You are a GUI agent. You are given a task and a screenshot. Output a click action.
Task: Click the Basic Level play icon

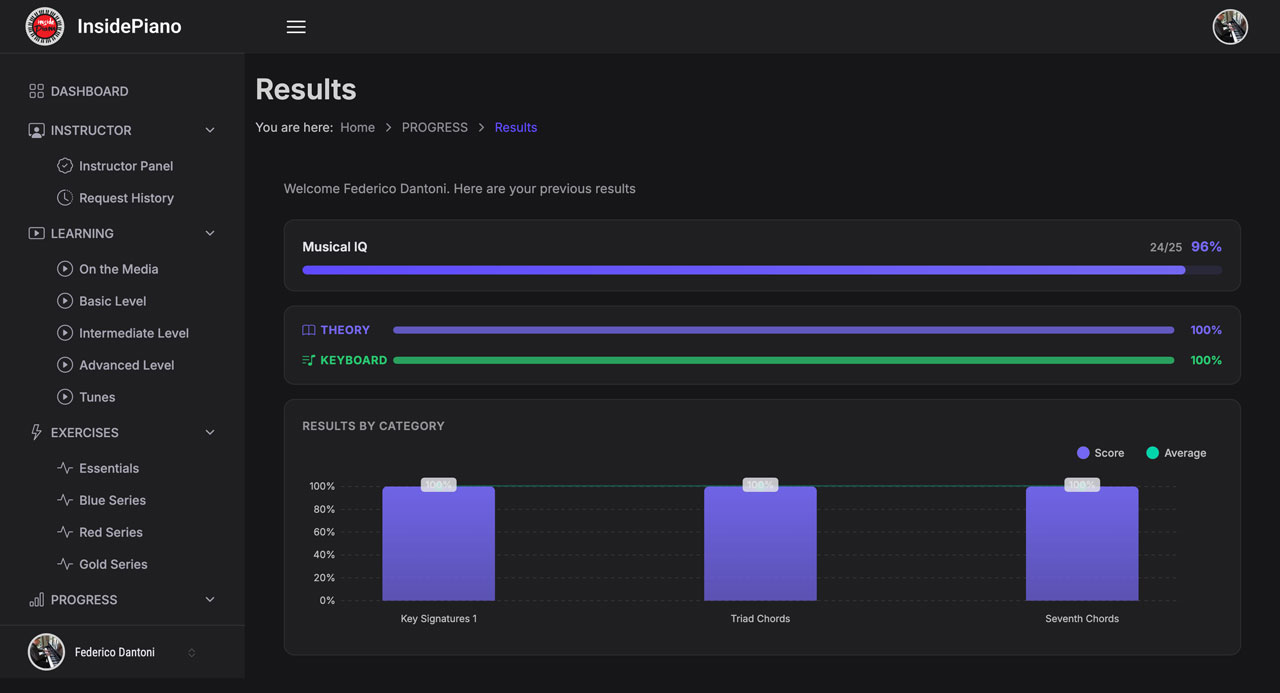pyautogui.click(x=65, y=301)
